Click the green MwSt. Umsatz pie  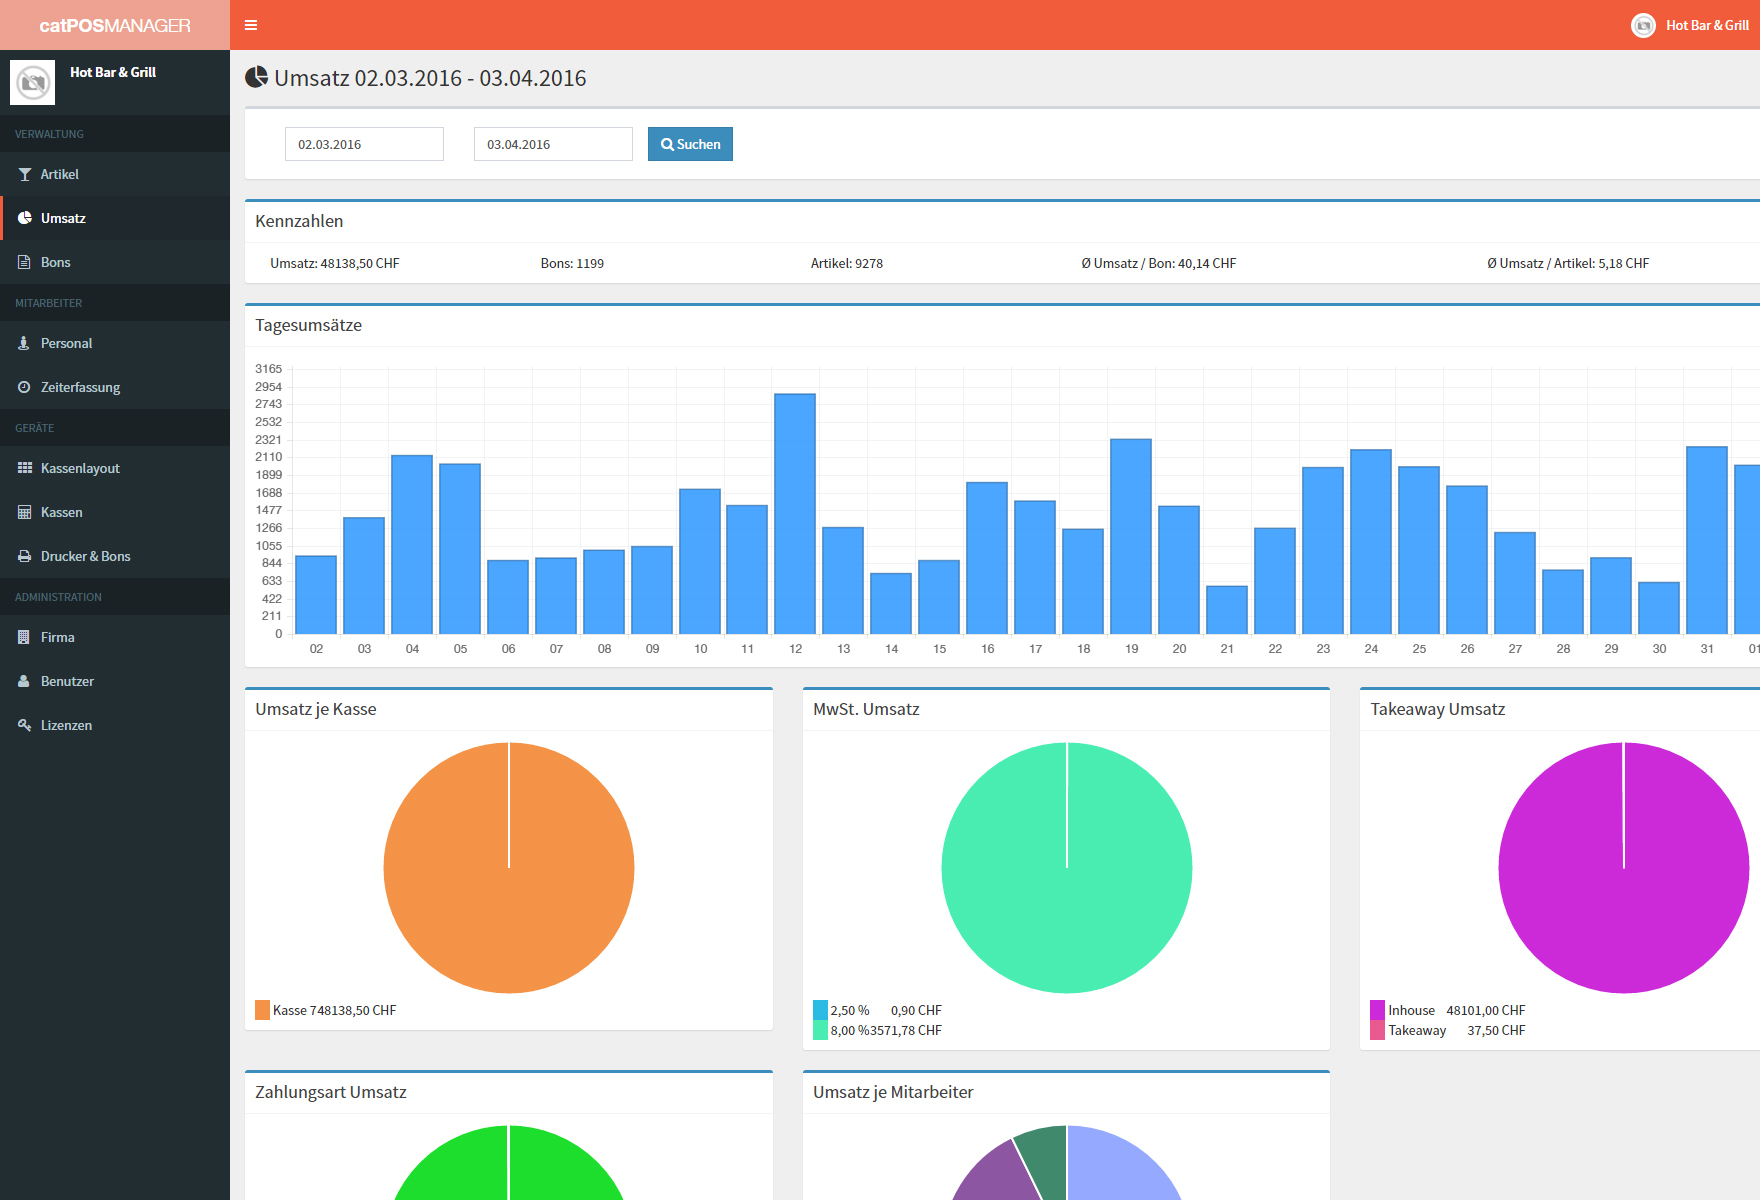(1067, 868)
